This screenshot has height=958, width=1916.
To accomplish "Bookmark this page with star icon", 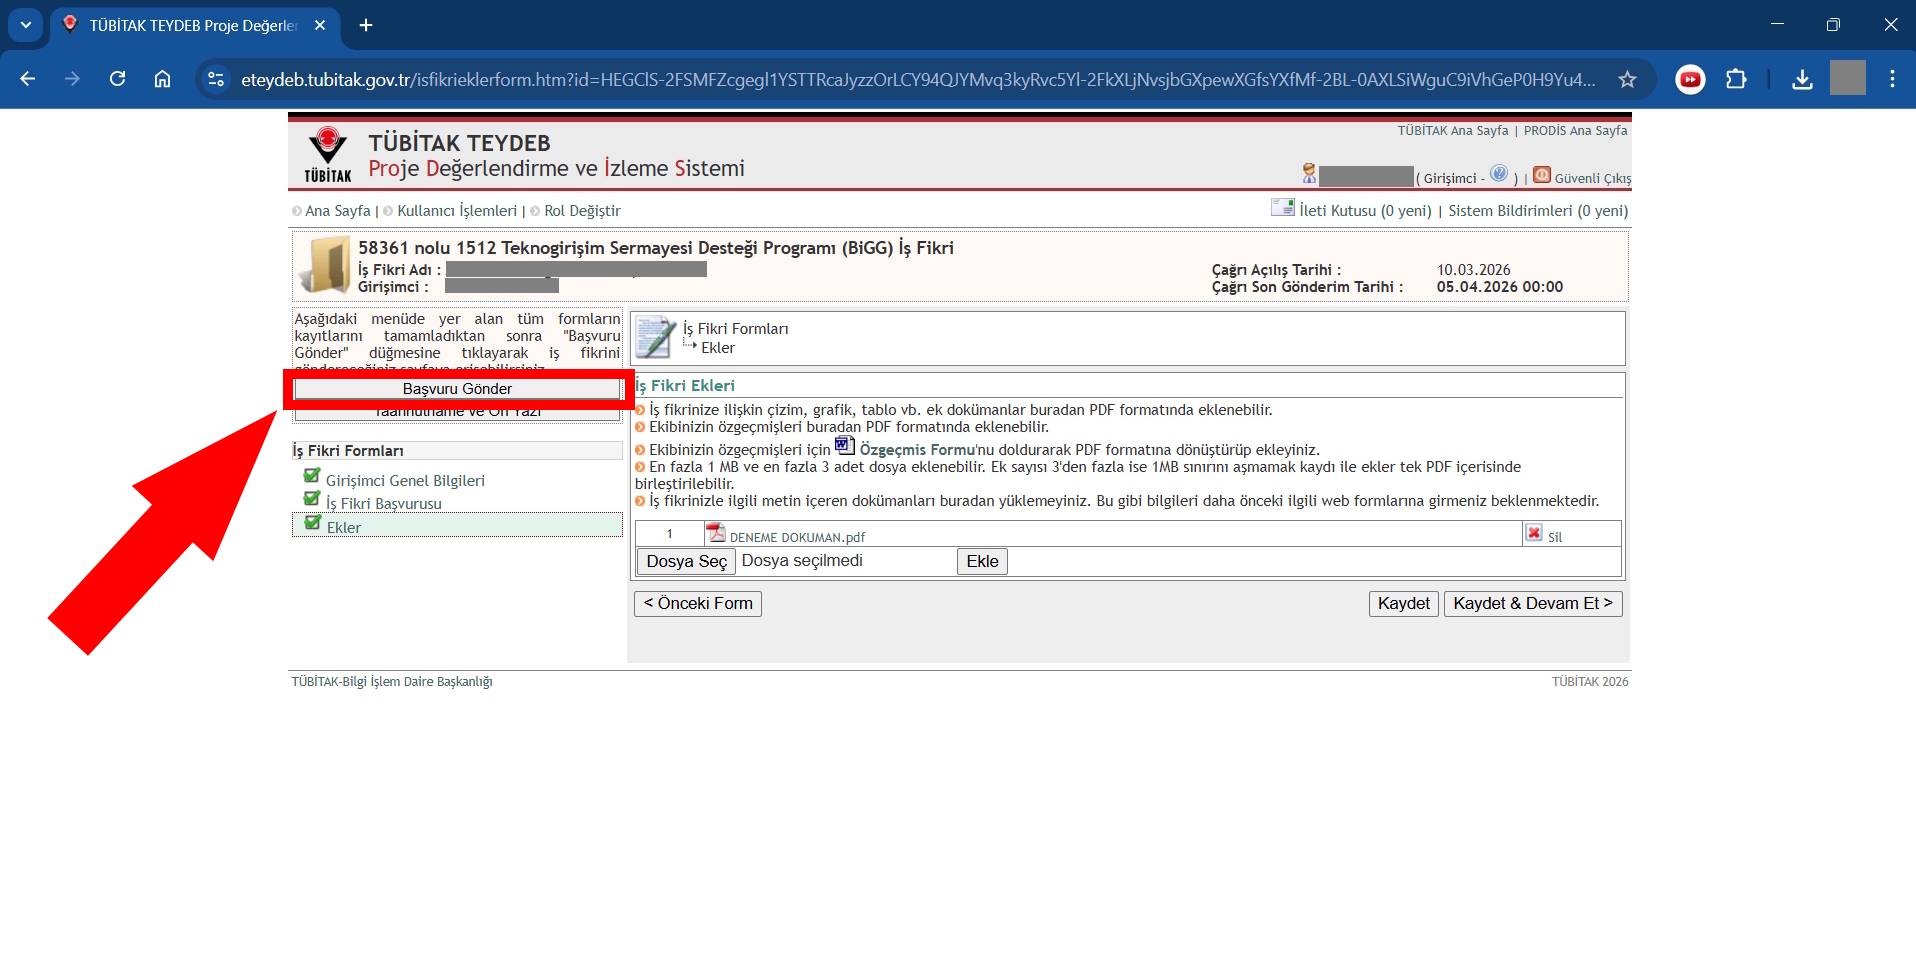I will (x=1627, y=80).
